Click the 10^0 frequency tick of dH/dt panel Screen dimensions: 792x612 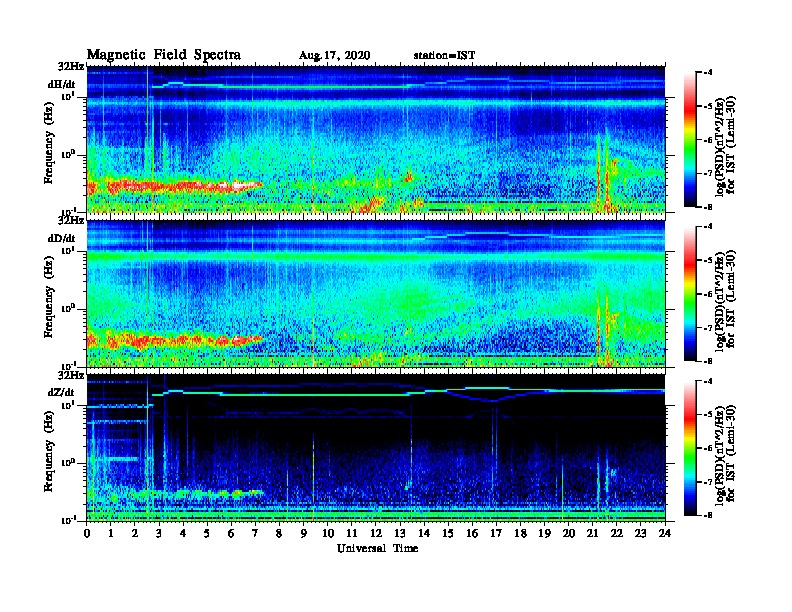point(68,154)
